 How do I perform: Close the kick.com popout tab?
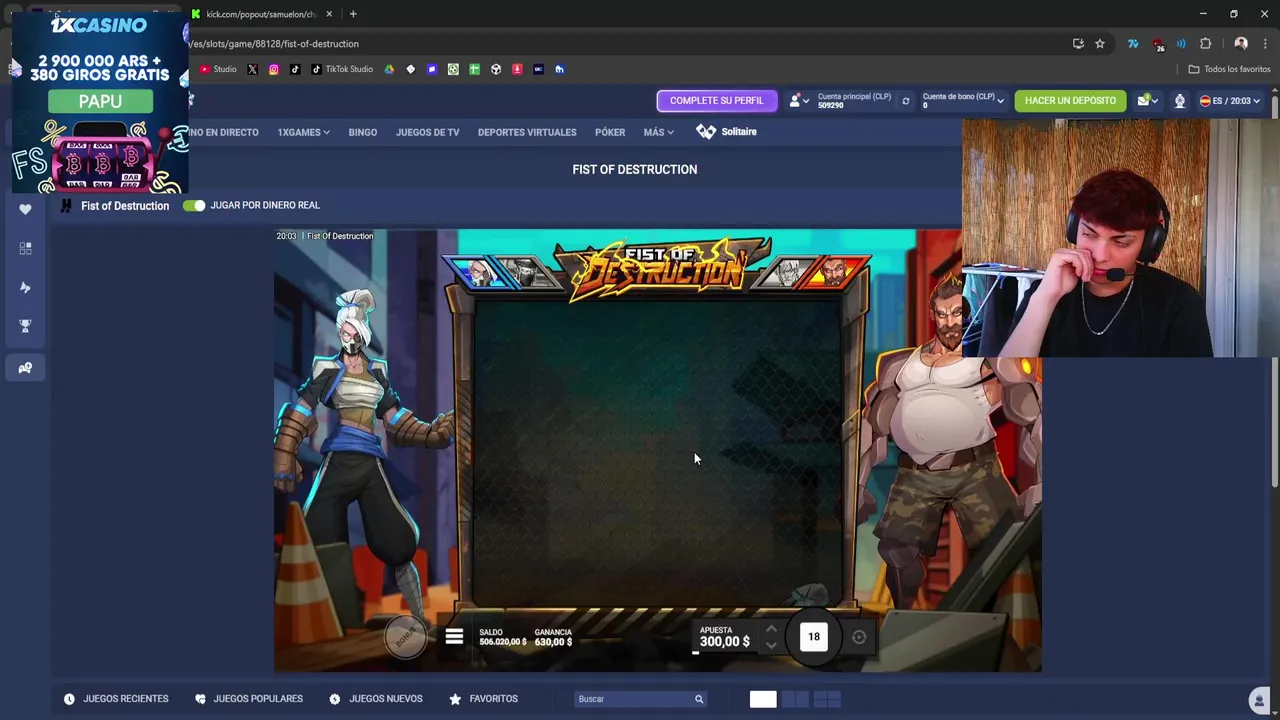click(329, 14)
